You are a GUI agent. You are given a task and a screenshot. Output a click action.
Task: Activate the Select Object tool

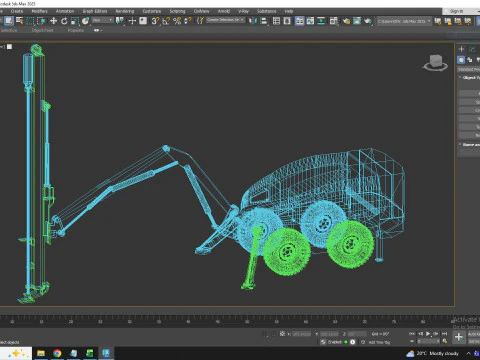point(9,21)
